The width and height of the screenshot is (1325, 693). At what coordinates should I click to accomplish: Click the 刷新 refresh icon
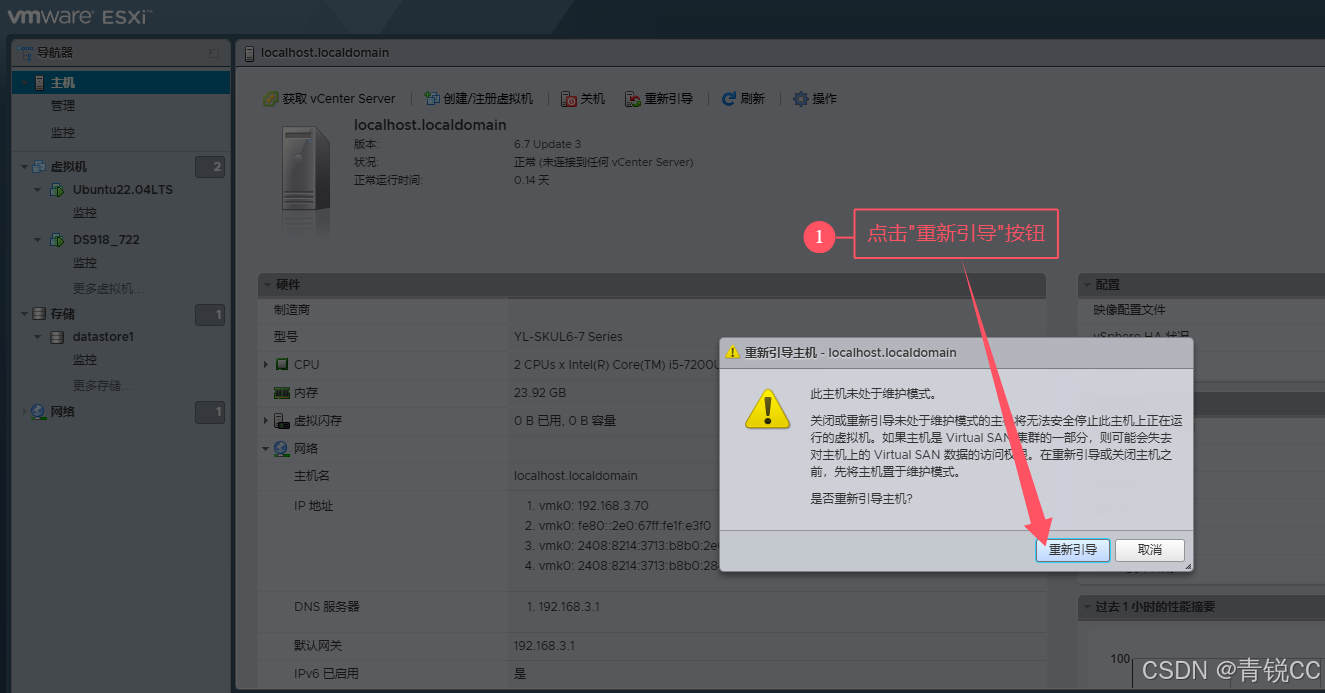(729, 99)
